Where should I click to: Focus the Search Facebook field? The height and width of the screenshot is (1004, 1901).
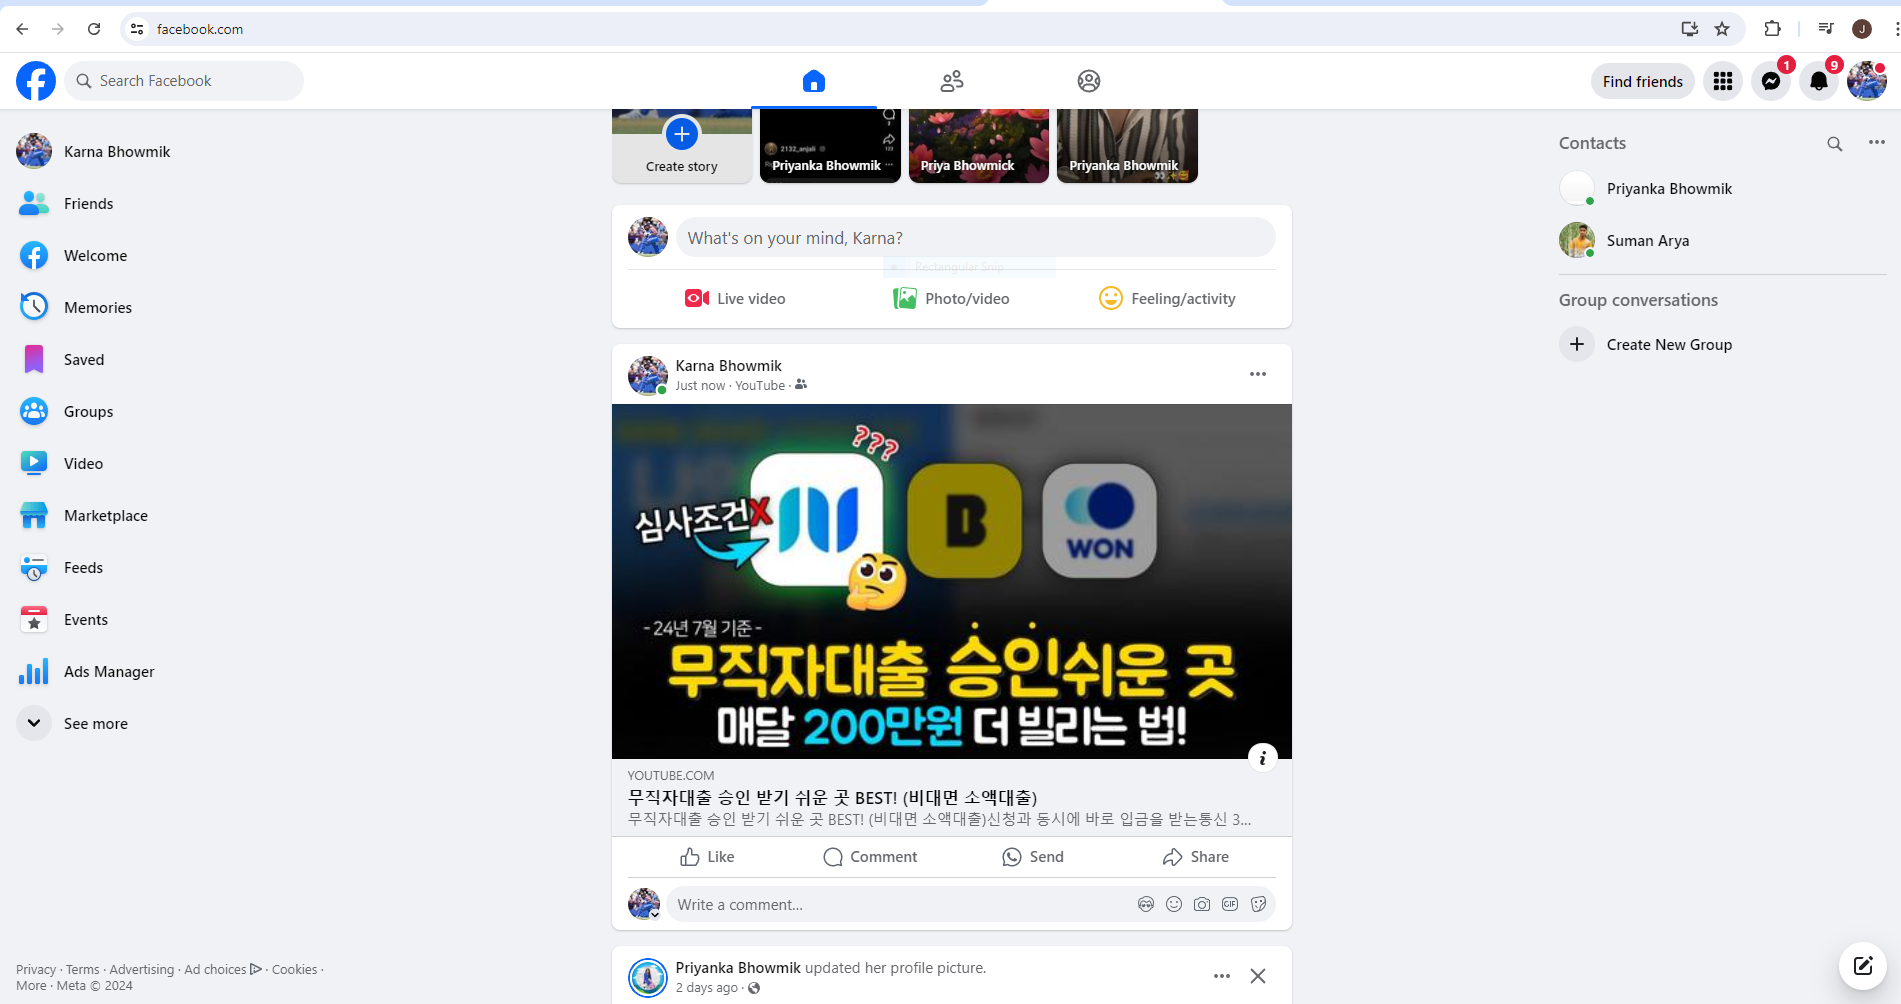(184, 81)
